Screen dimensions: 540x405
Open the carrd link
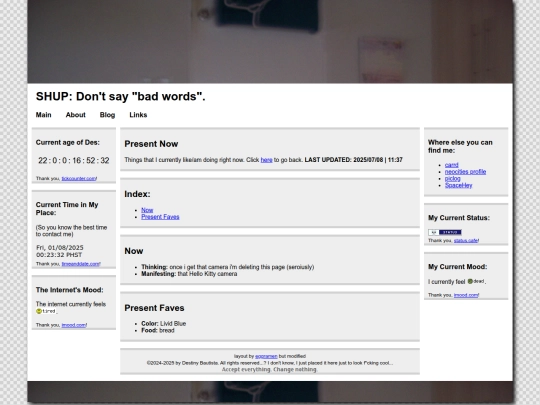pos(451,165)
